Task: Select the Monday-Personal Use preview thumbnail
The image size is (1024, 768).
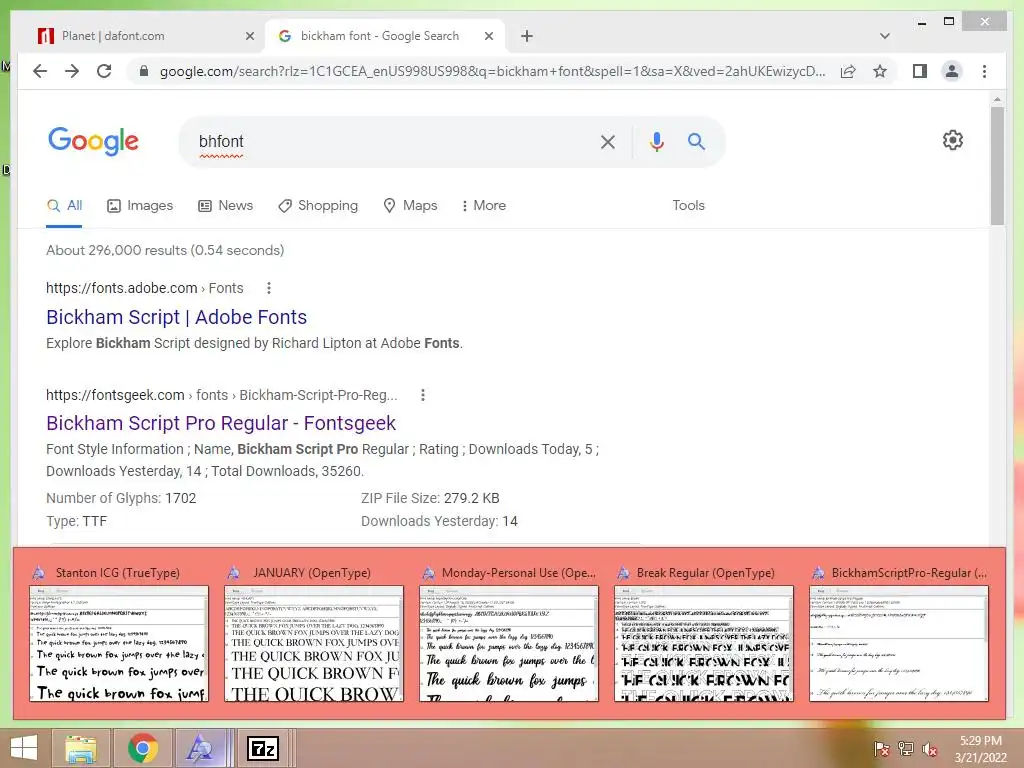Action: click(509, 643)
